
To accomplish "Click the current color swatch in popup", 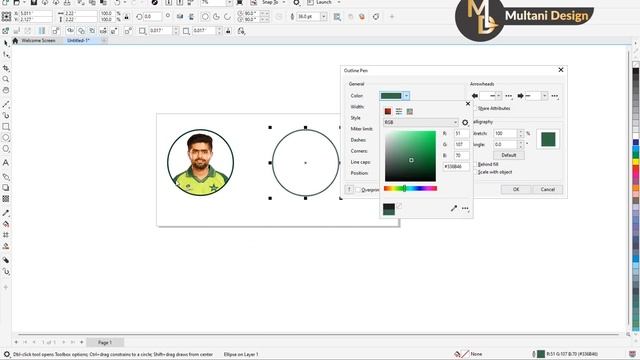I will 389,209.
